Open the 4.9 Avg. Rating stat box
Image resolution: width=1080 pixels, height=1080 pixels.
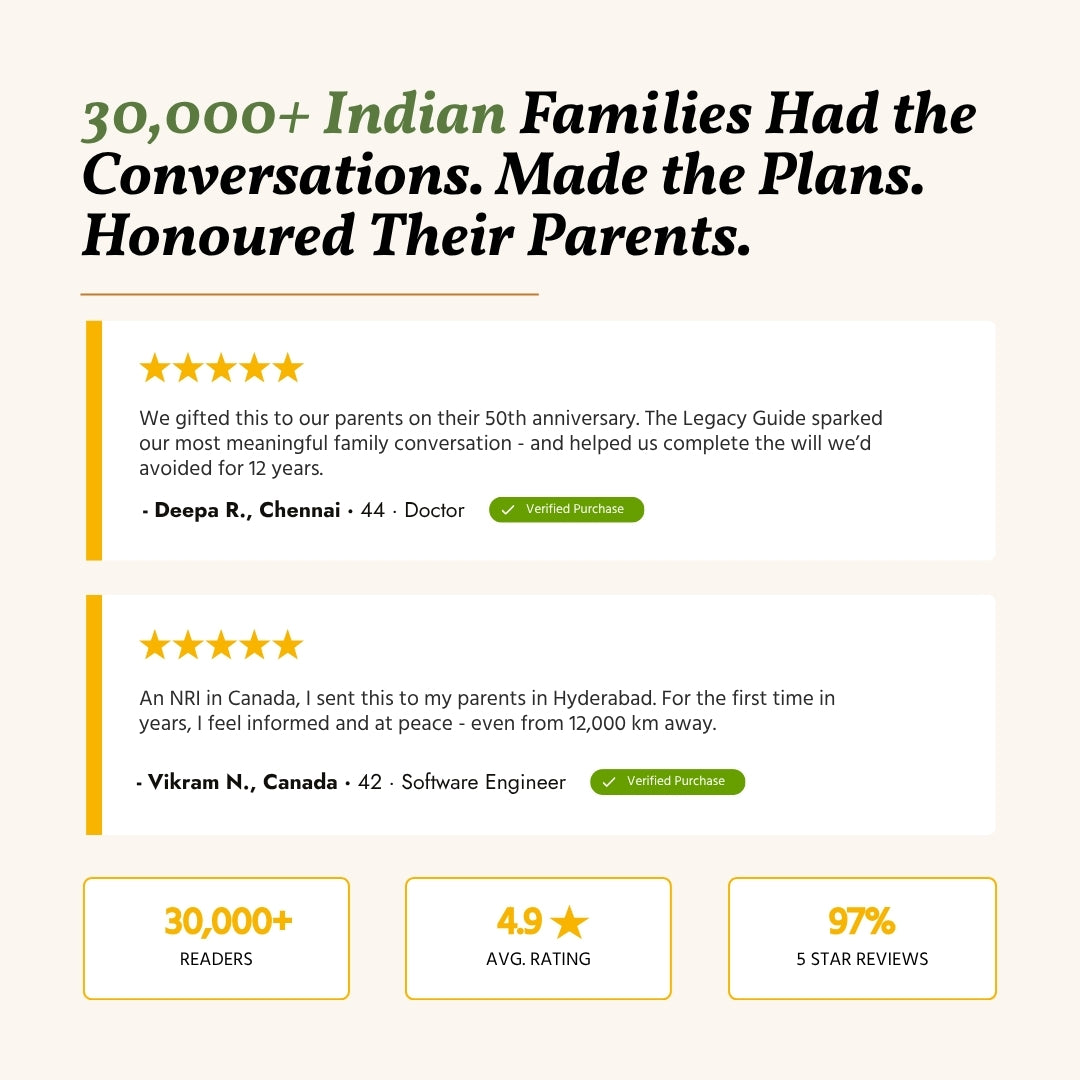click(x=538, y=938)
